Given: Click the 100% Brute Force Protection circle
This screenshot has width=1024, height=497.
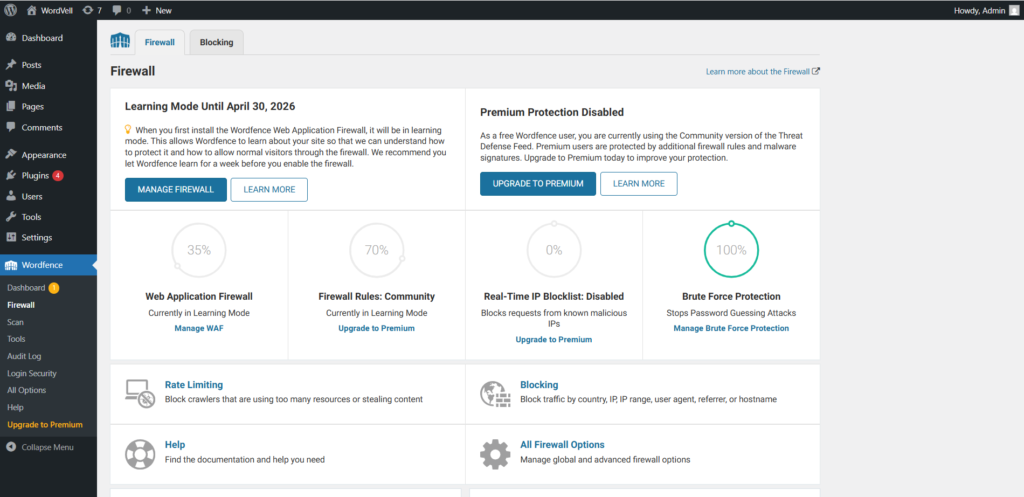Looking at the screenshot, I should tap(731, 250).
